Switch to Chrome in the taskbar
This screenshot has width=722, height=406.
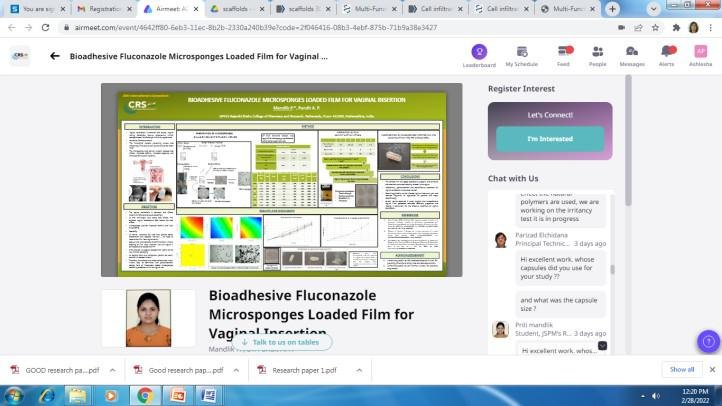coord(145,395)
